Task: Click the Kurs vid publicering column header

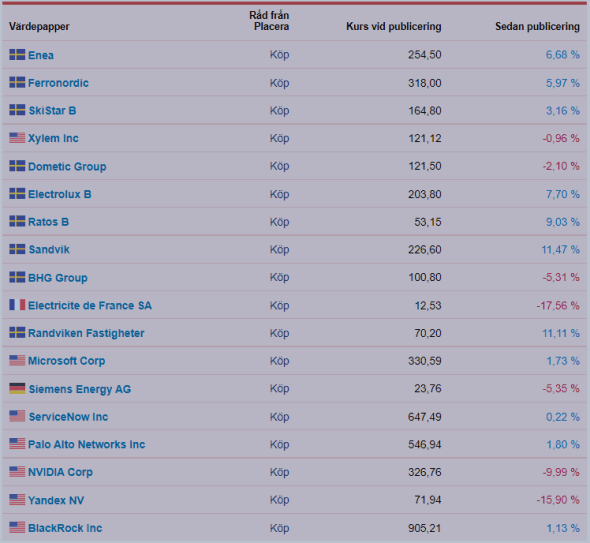Action: tap(394, 26)
